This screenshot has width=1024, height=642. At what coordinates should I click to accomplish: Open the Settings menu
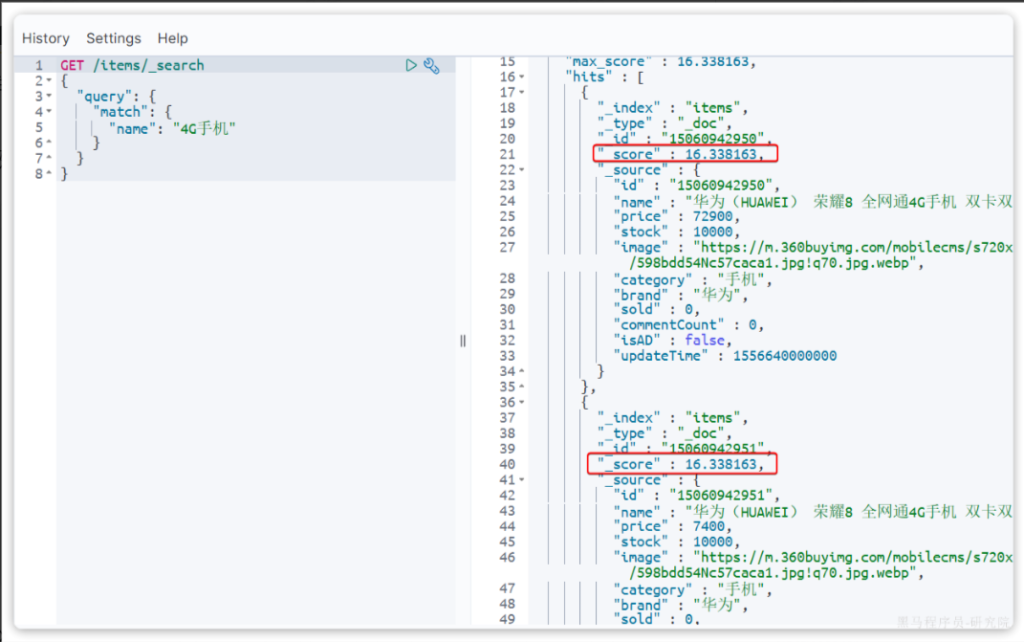[x=113, y=38]
